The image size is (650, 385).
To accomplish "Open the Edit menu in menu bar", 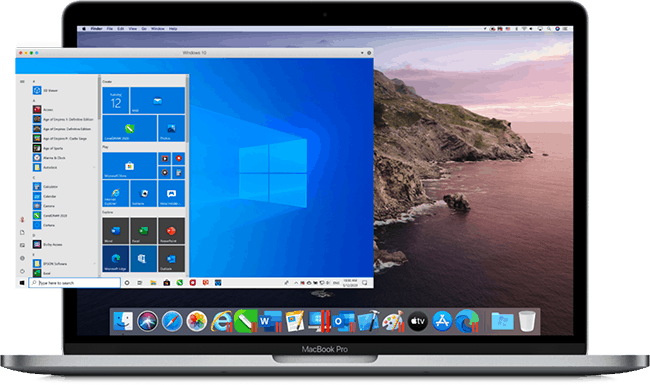I will pos(121,29).
